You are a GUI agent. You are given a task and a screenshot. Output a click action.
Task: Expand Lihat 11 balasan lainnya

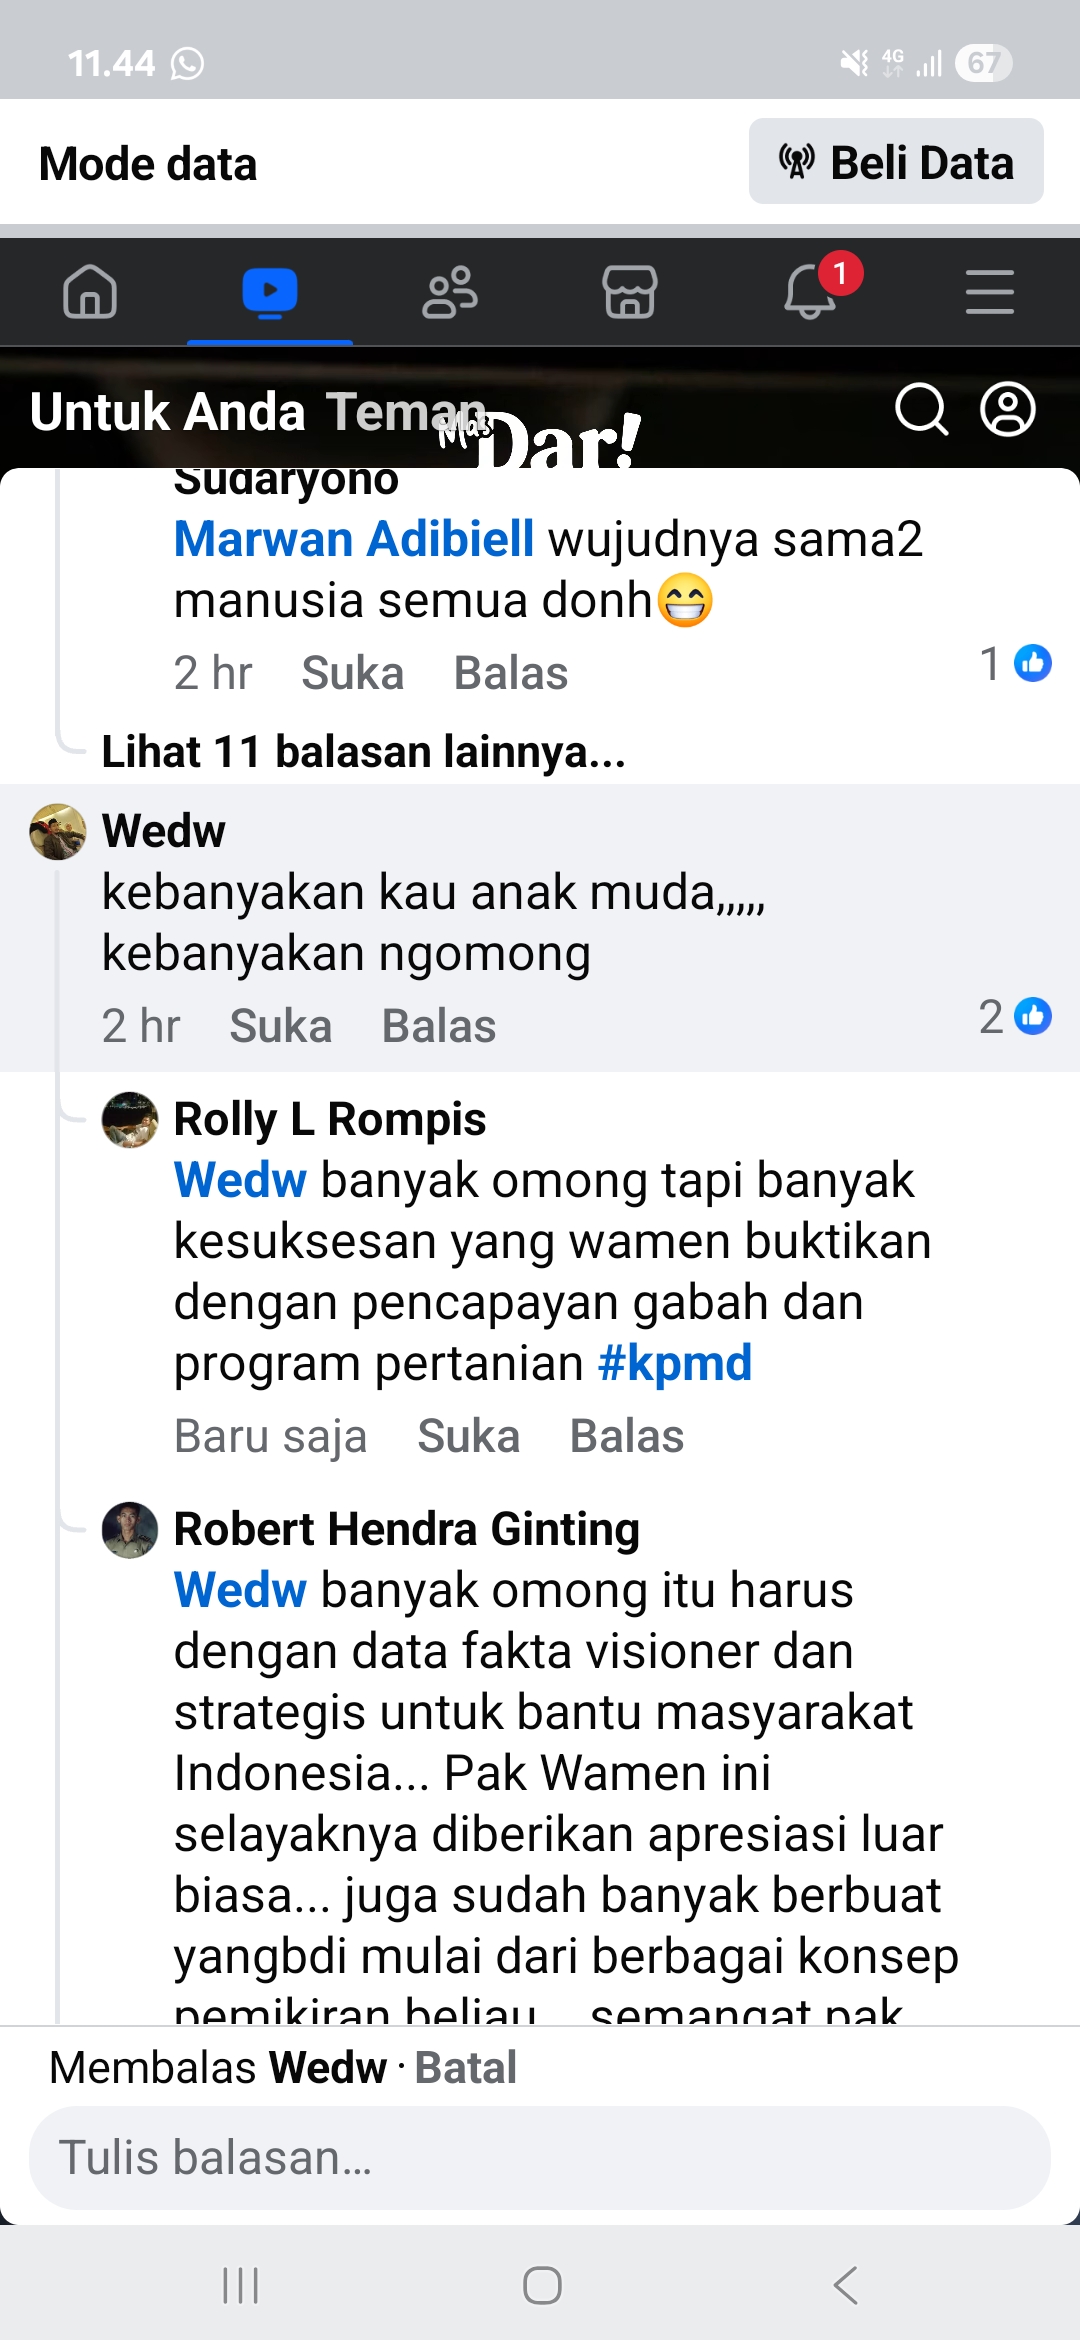coord(363,752)
